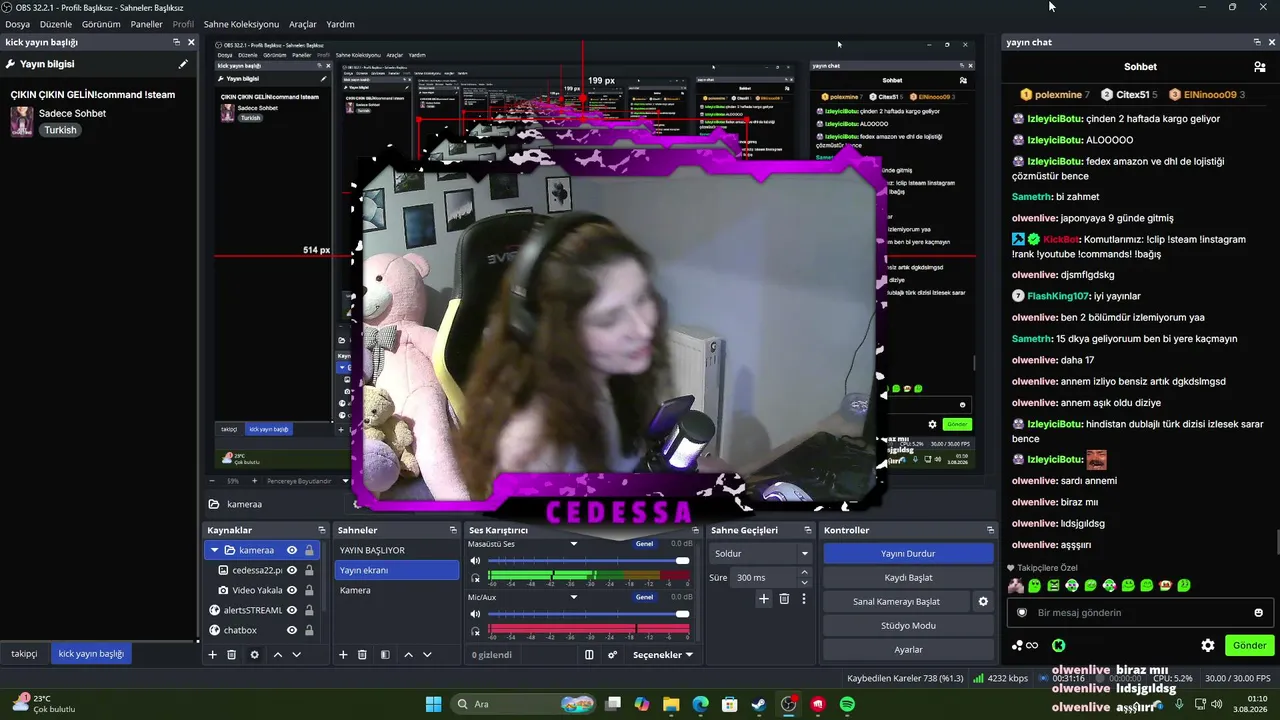Toggle lock on the kameraa source

point(309,550)
